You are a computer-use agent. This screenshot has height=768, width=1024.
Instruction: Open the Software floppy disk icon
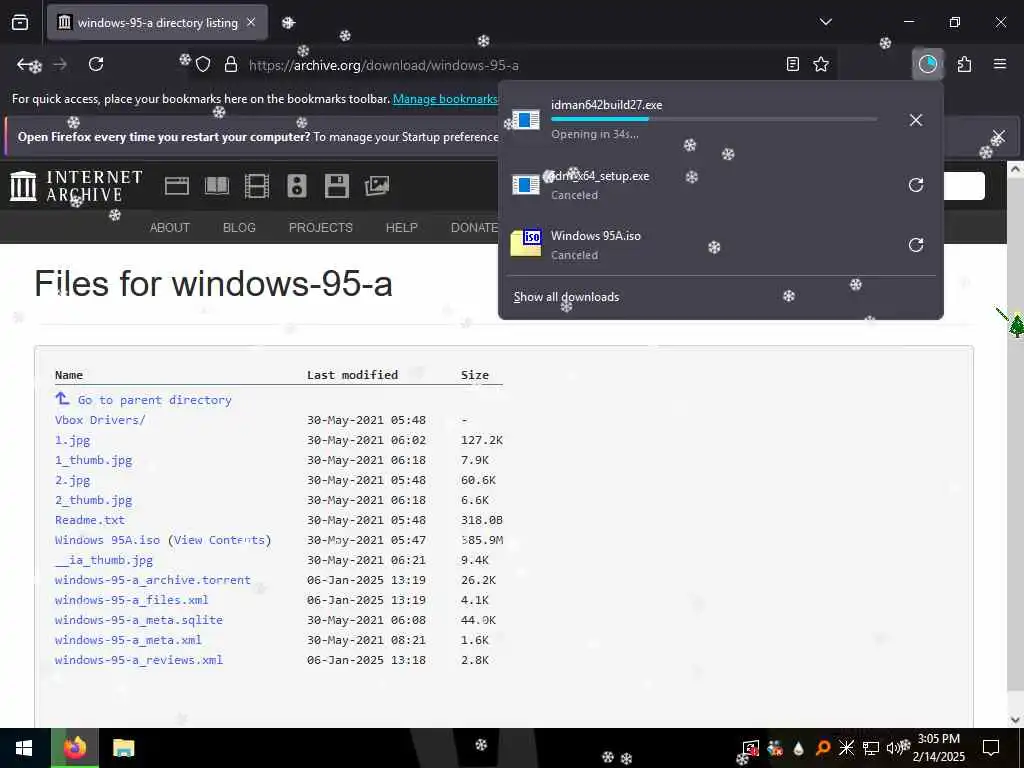(337, 186)
